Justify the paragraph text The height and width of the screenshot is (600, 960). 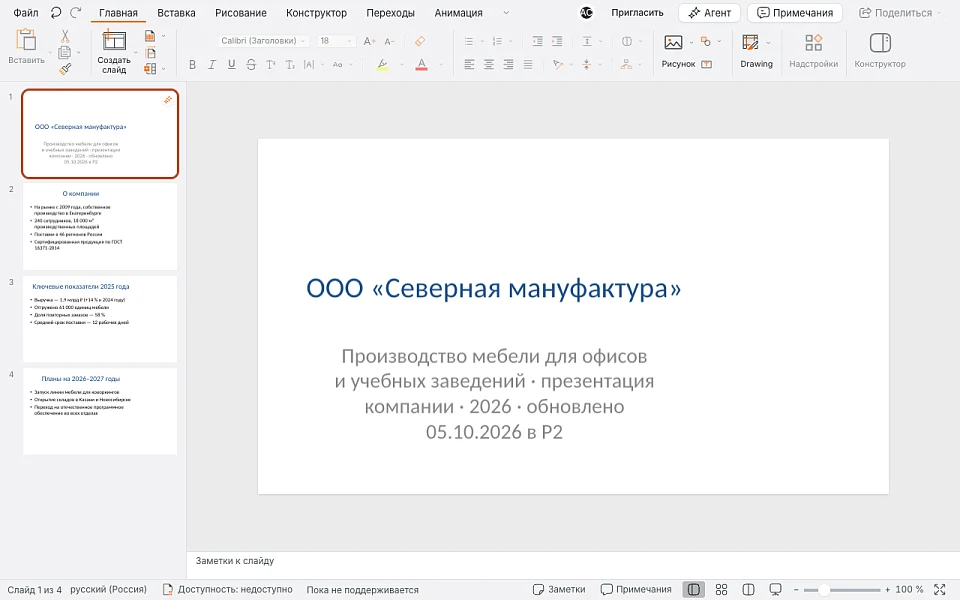click(x=528, y=64)
